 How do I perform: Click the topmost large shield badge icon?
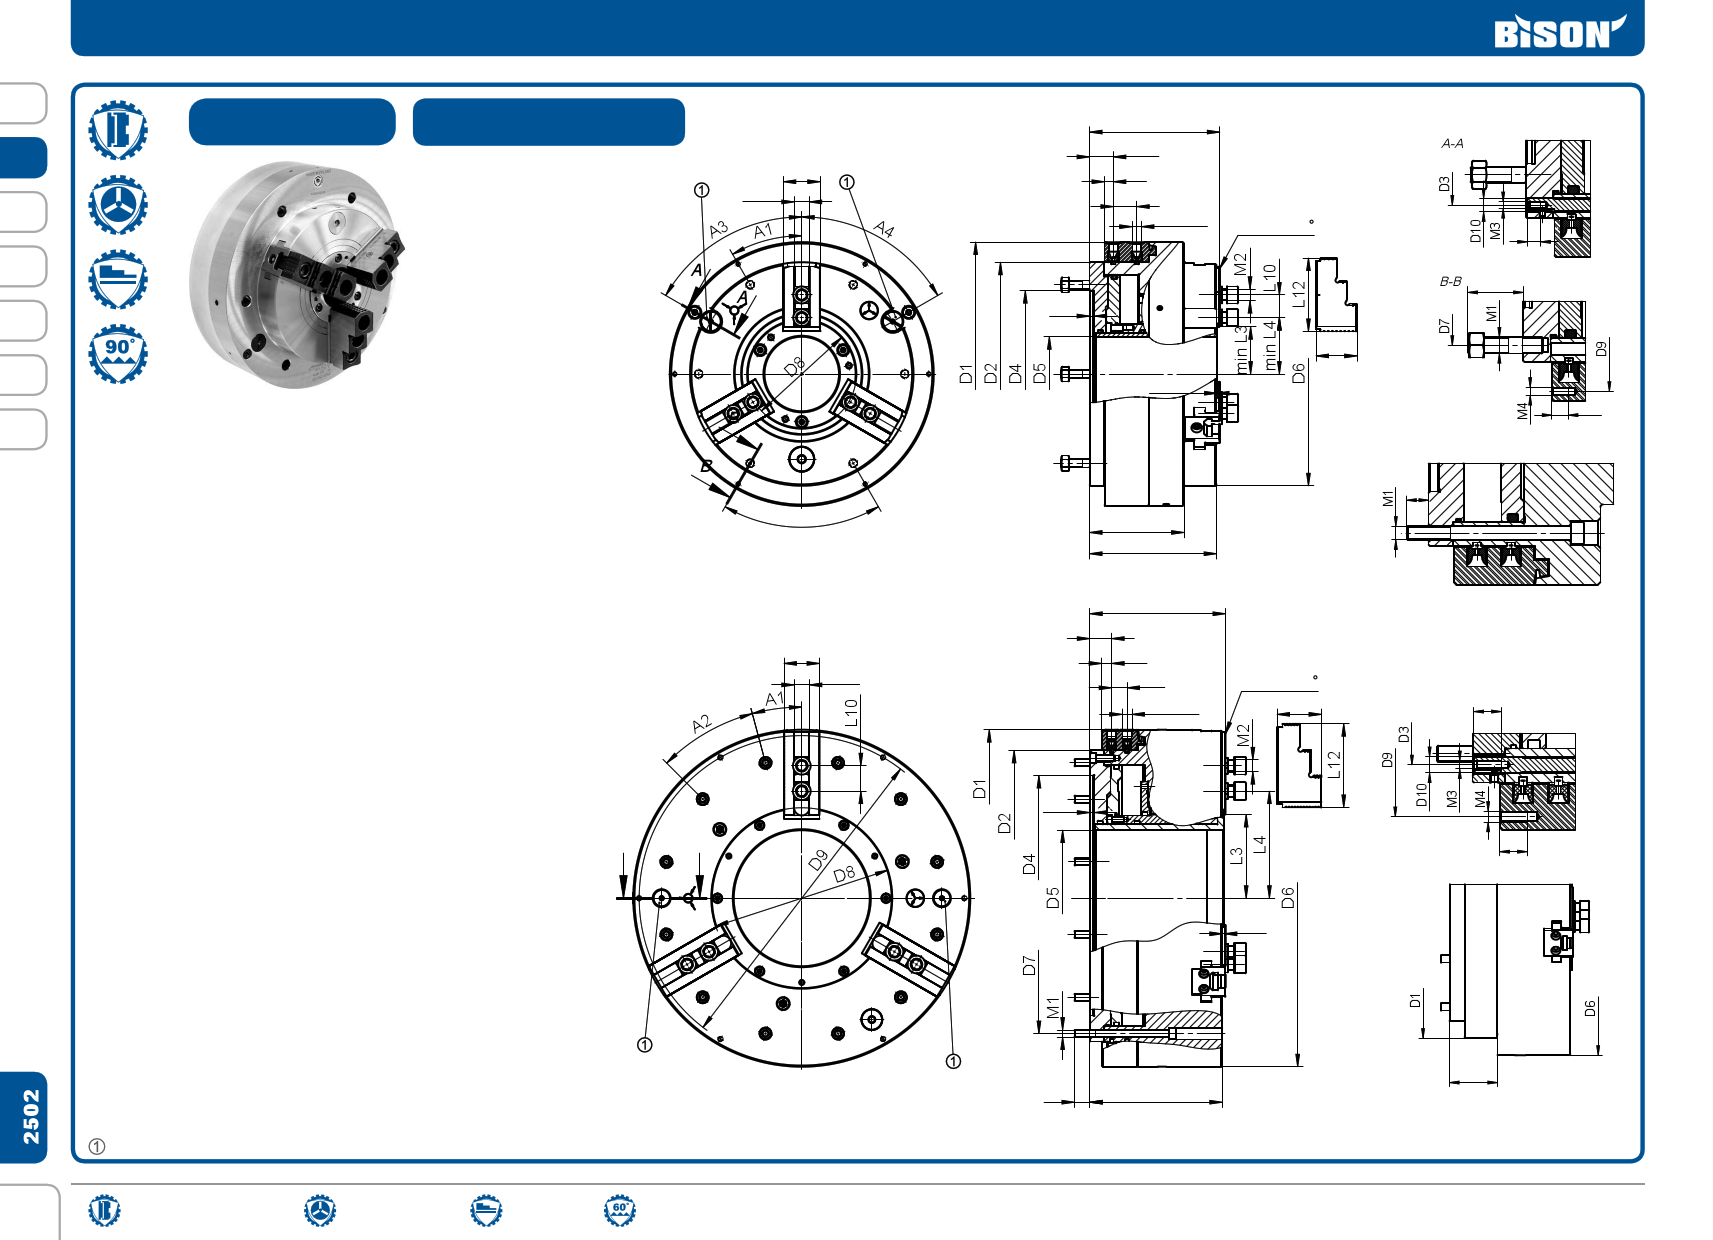click(x=118, y=130)
